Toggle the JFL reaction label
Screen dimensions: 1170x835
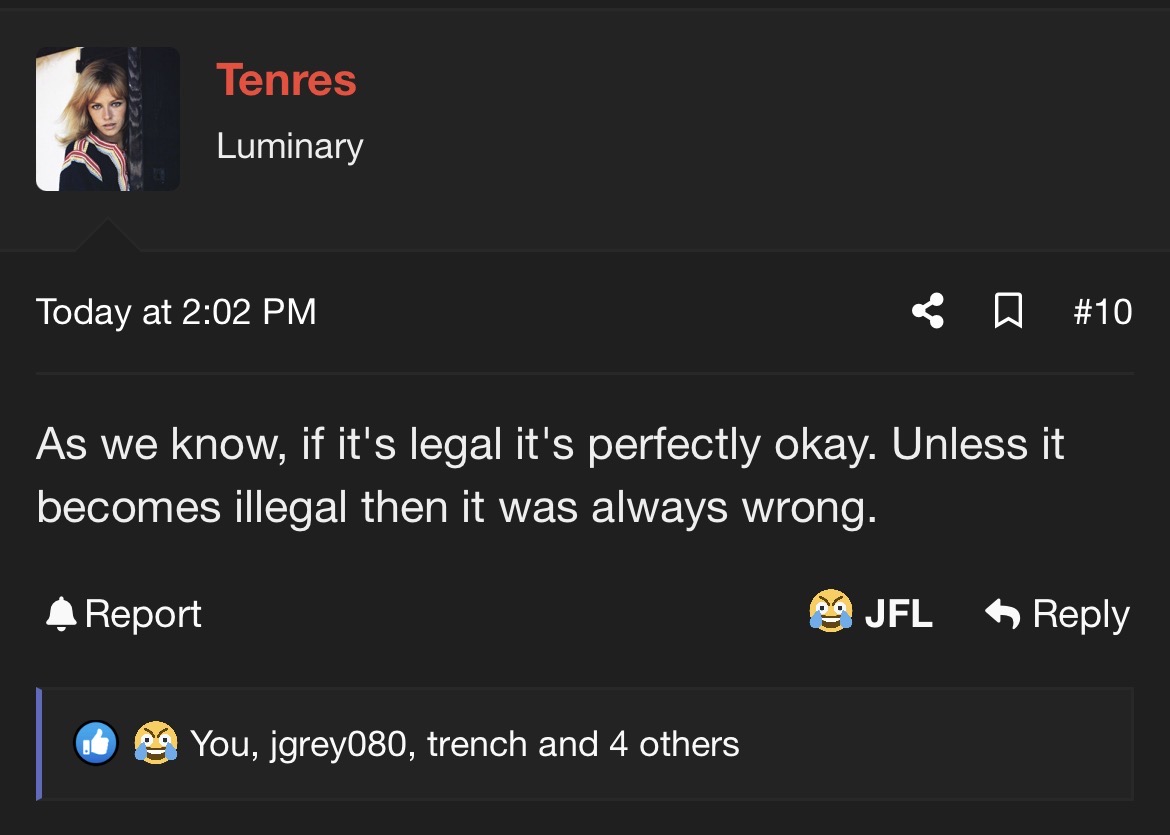pos(898,613)
